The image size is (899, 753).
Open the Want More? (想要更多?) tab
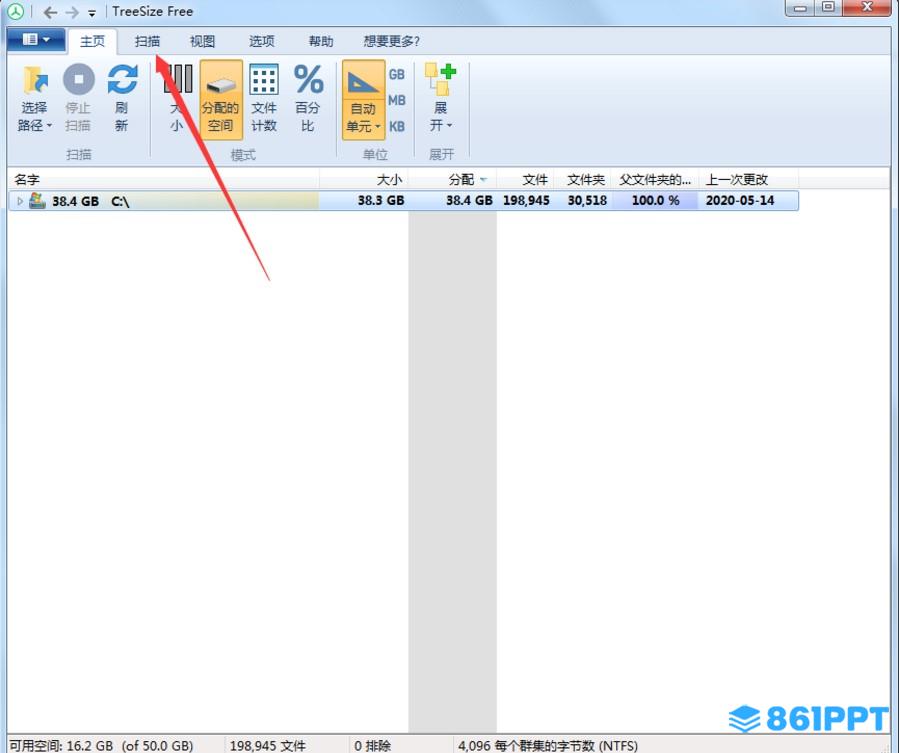point(392,41)
